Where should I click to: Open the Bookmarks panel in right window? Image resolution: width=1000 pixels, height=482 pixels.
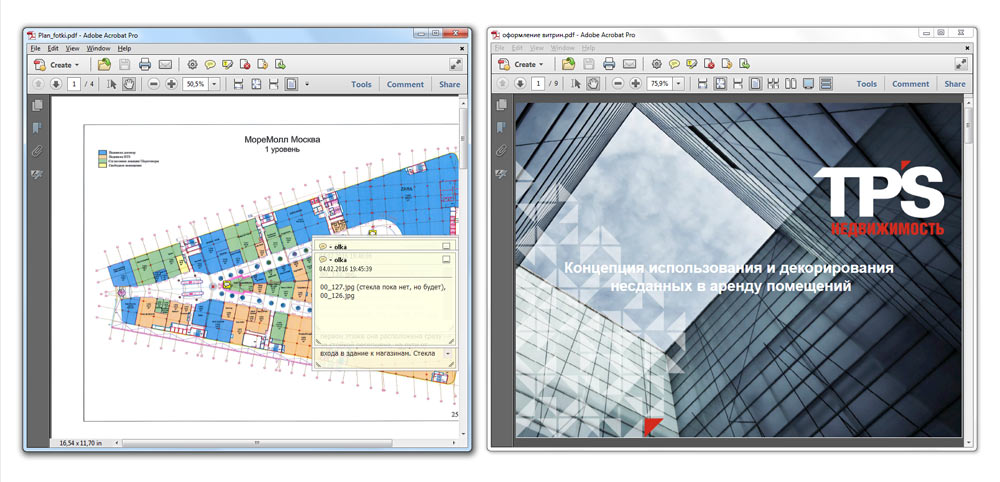[x=502, y=128]
